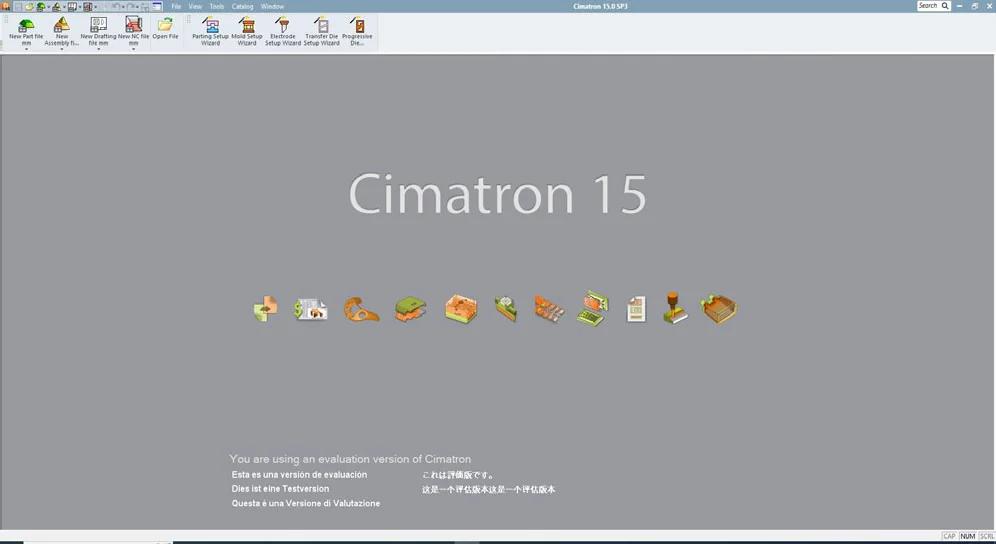Click the green and orange mold plates icon

410,309
